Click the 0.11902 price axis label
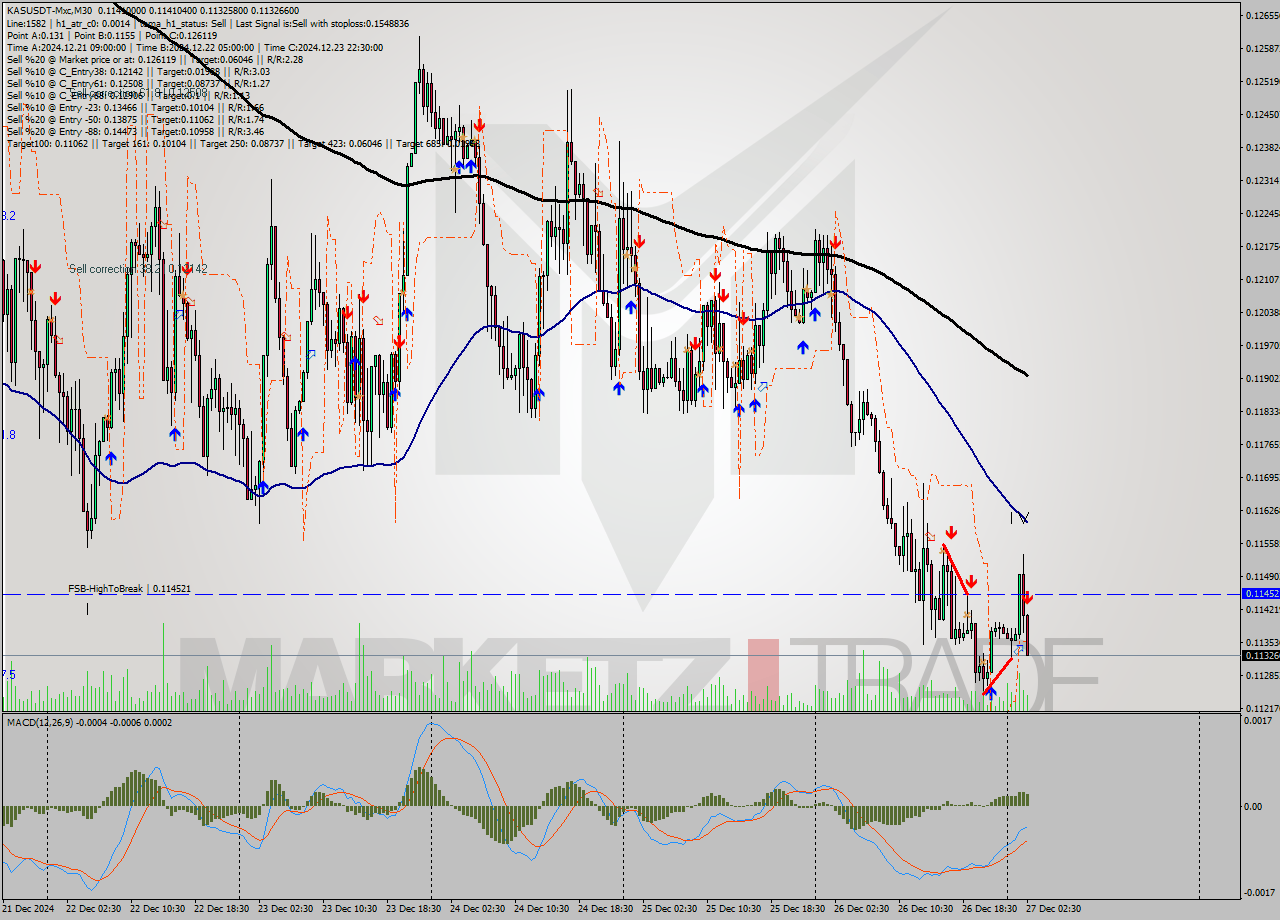The height and width of the screenshot is (920, 1280). (1261, 379)
